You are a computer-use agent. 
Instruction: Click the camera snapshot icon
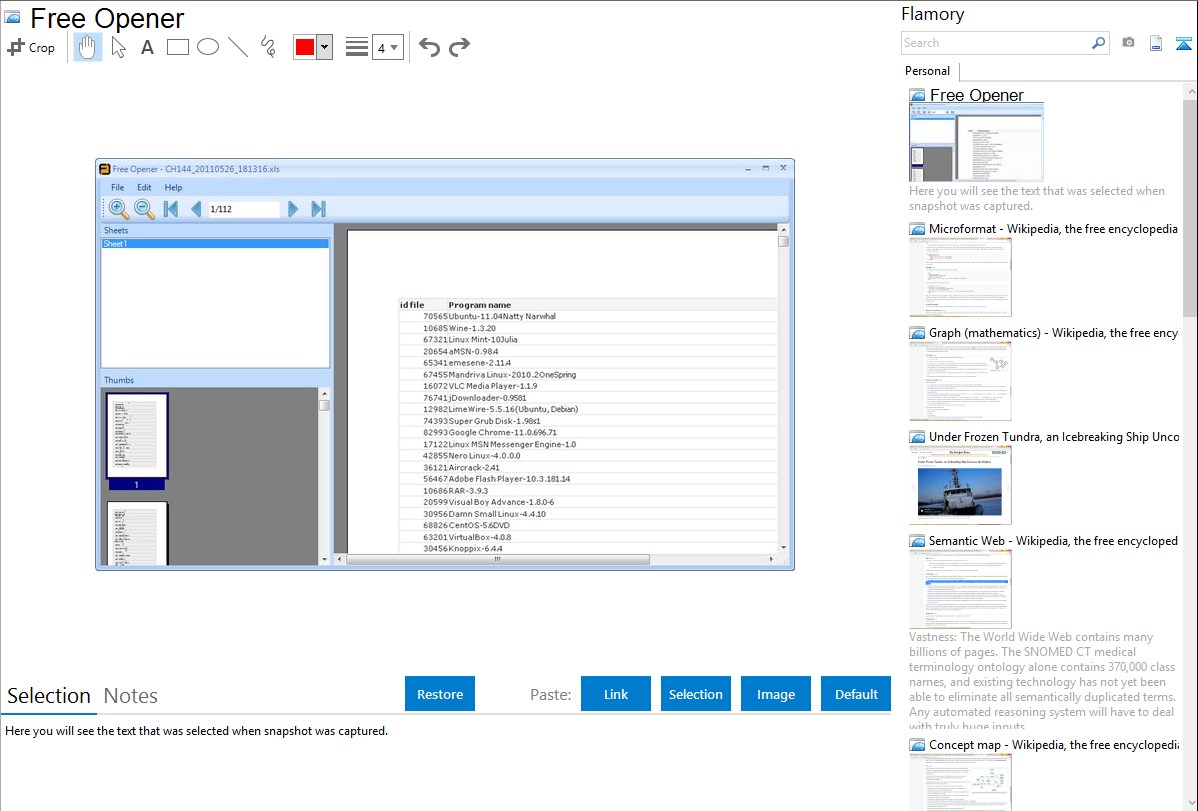pos(1128,43)
